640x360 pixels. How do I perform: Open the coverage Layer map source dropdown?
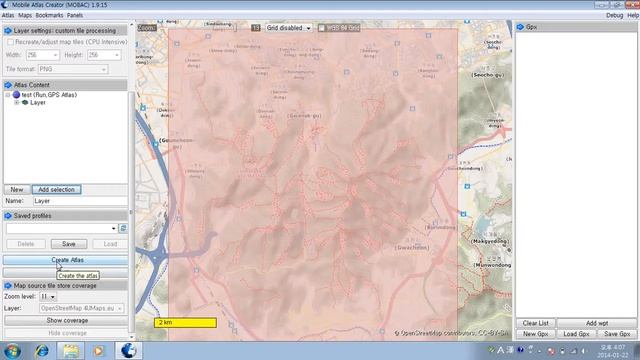point(81,309)
